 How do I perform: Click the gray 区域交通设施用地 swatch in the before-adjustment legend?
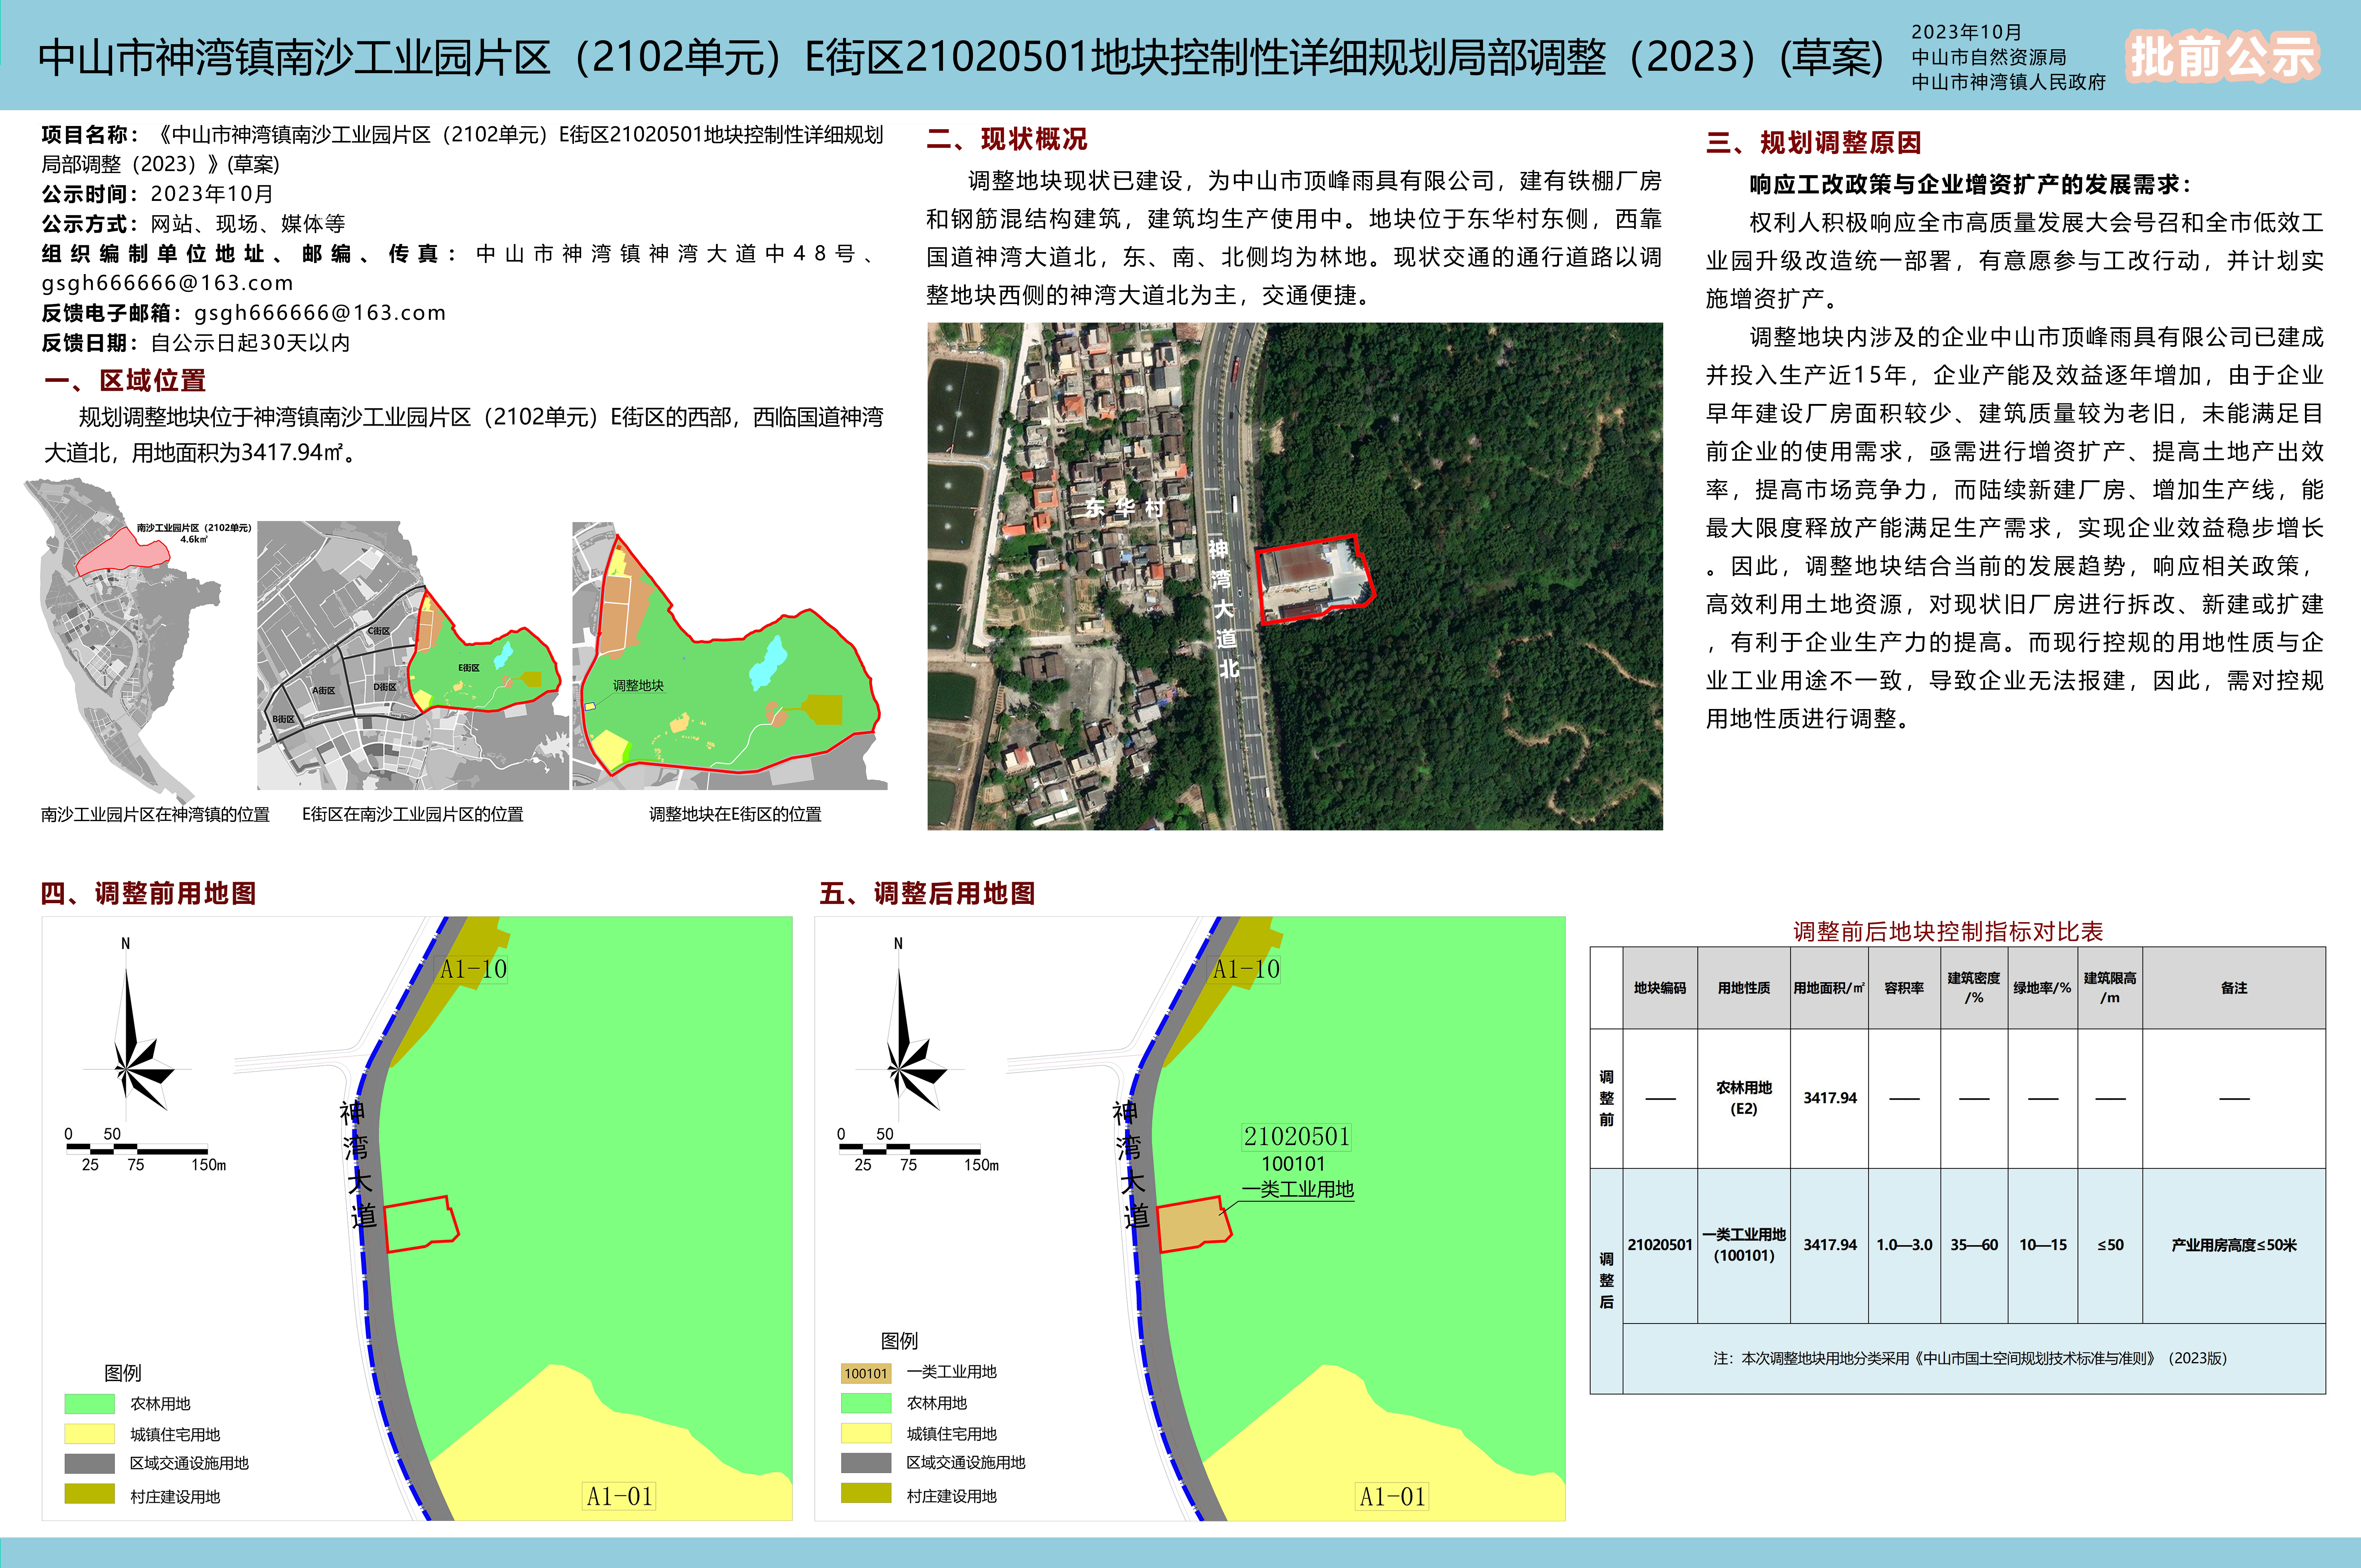click(89, 1464)
